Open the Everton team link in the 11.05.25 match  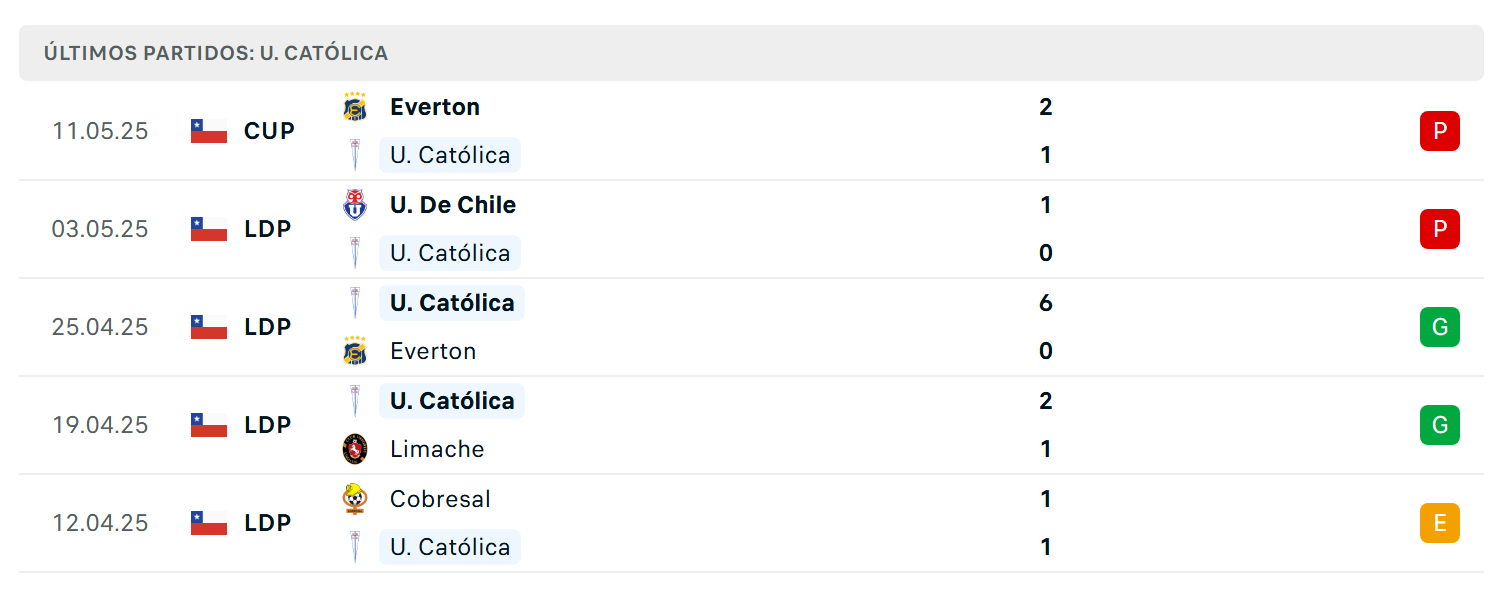coord(435,107)
